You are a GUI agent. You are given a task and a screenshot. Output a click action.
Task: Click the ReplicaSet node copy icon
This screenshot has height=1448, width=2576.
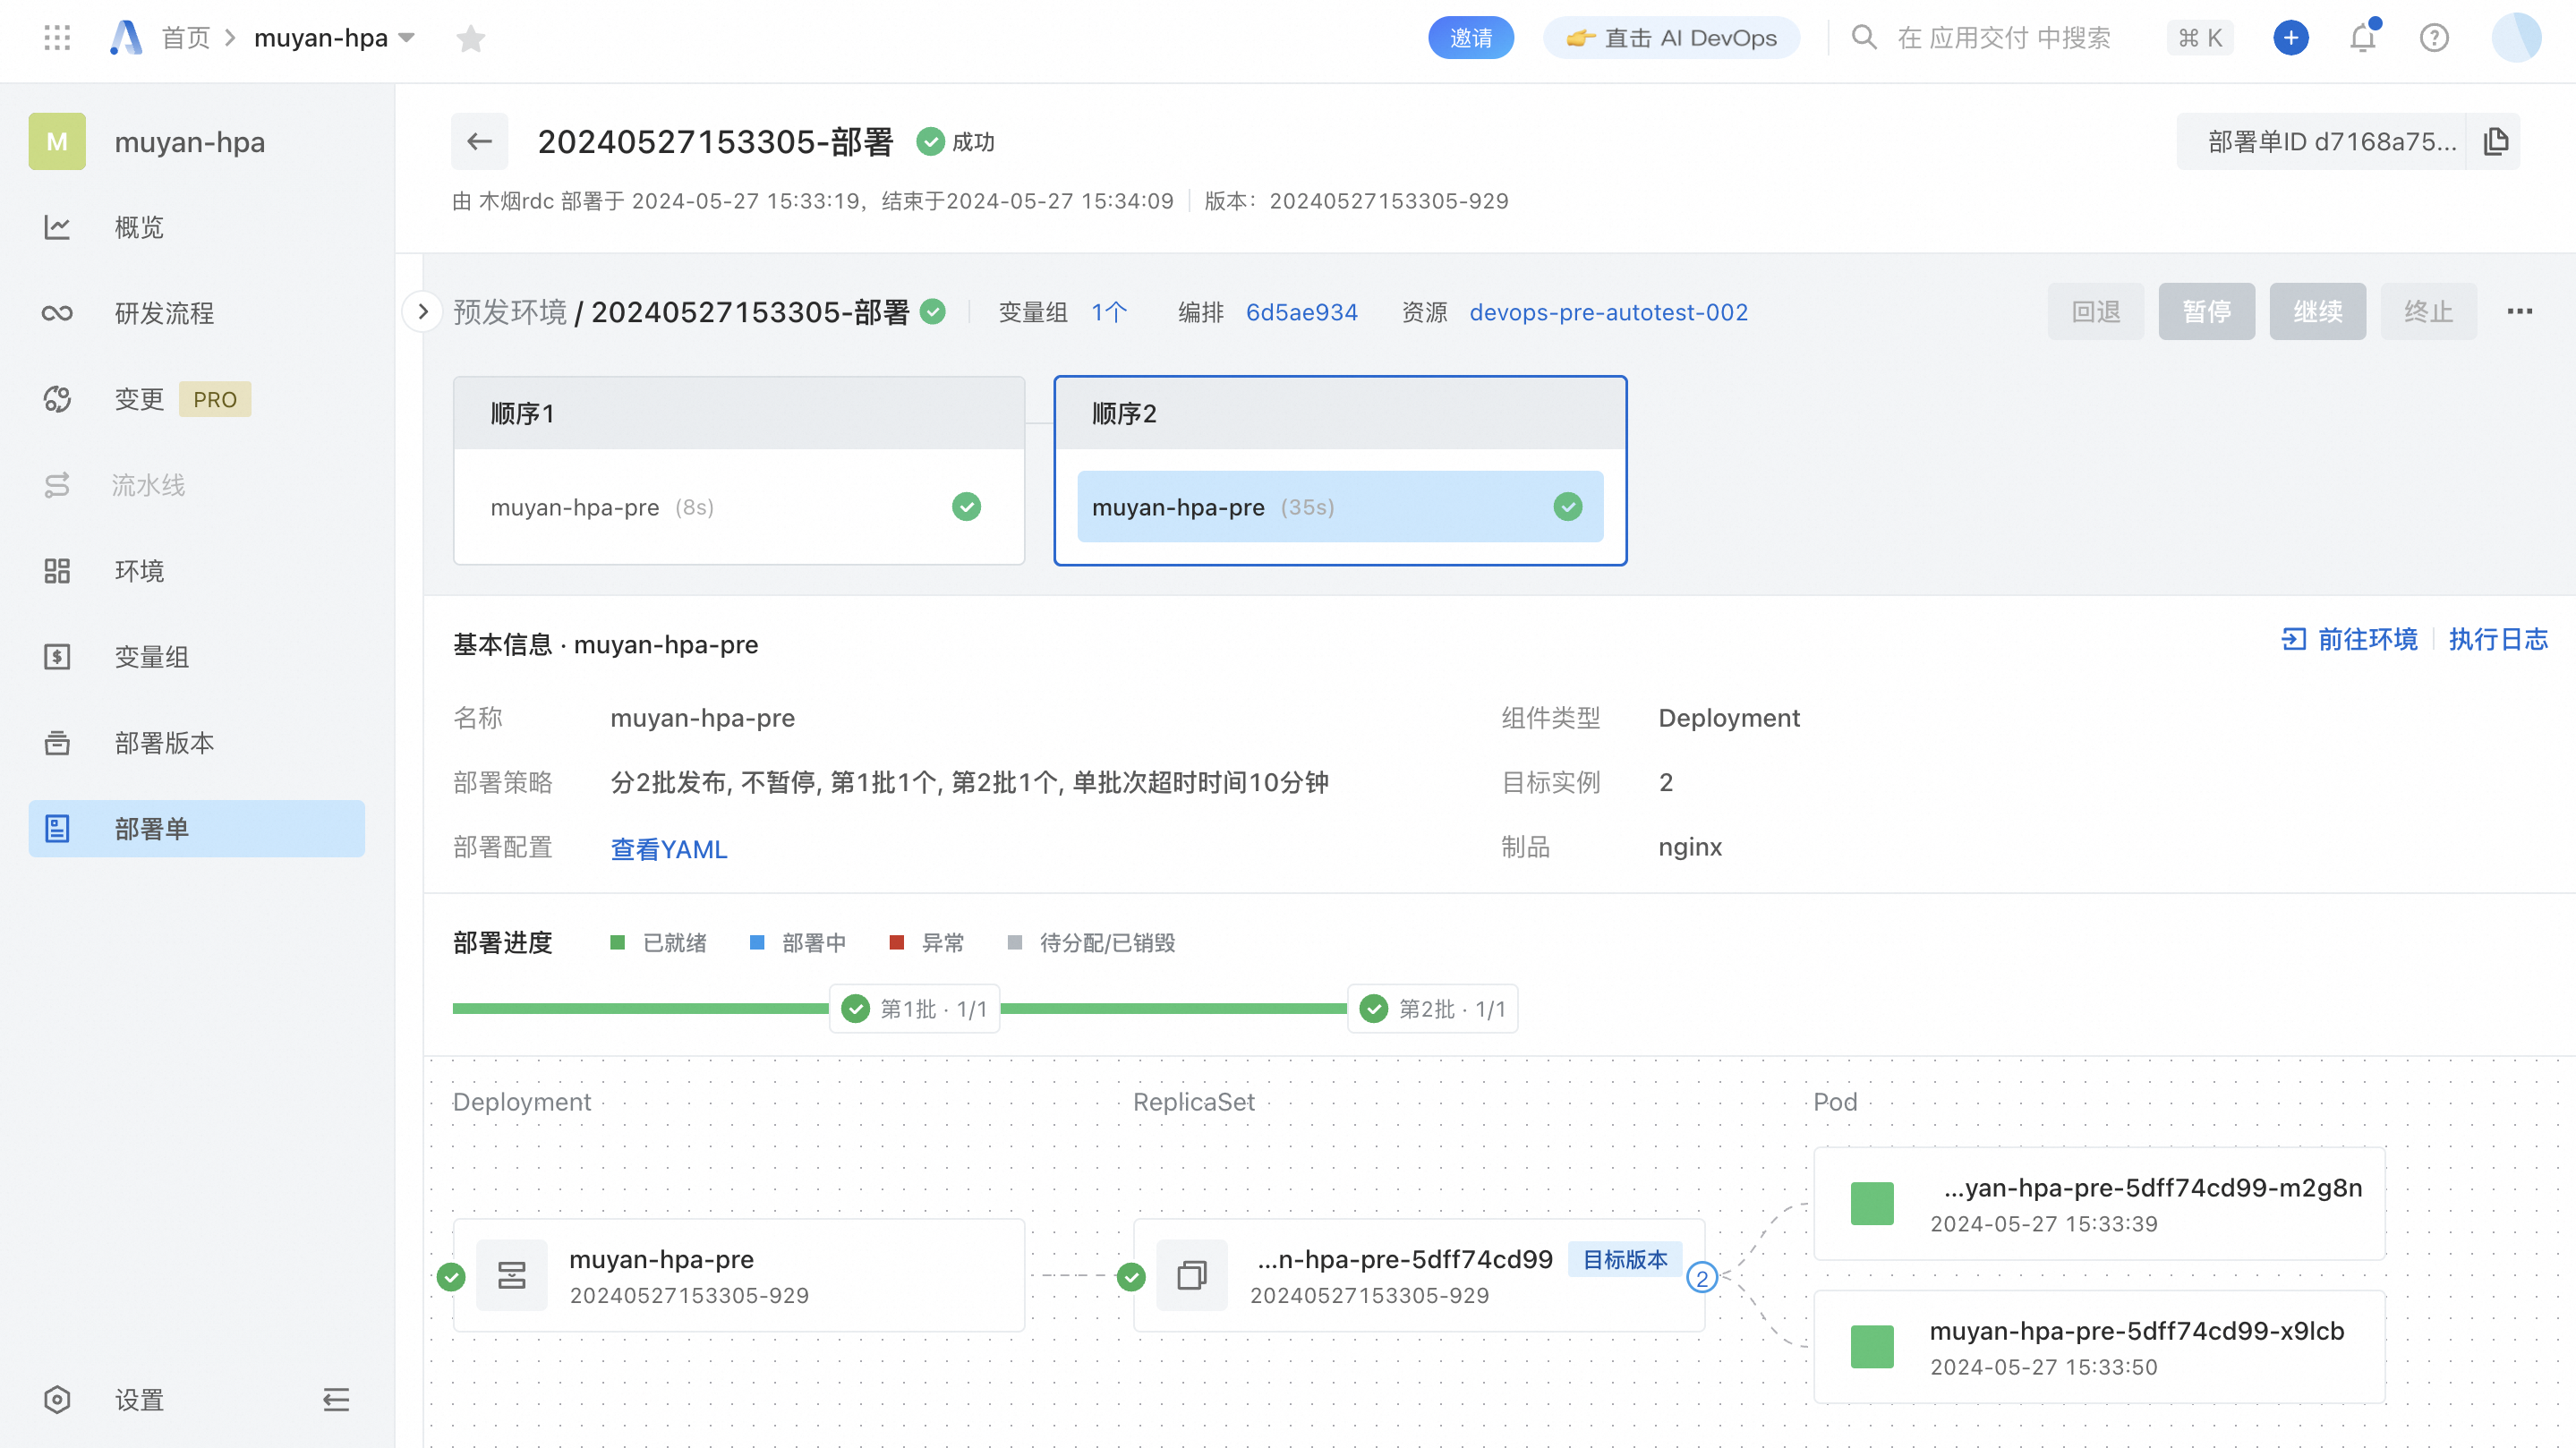tap(1191, 1276)
